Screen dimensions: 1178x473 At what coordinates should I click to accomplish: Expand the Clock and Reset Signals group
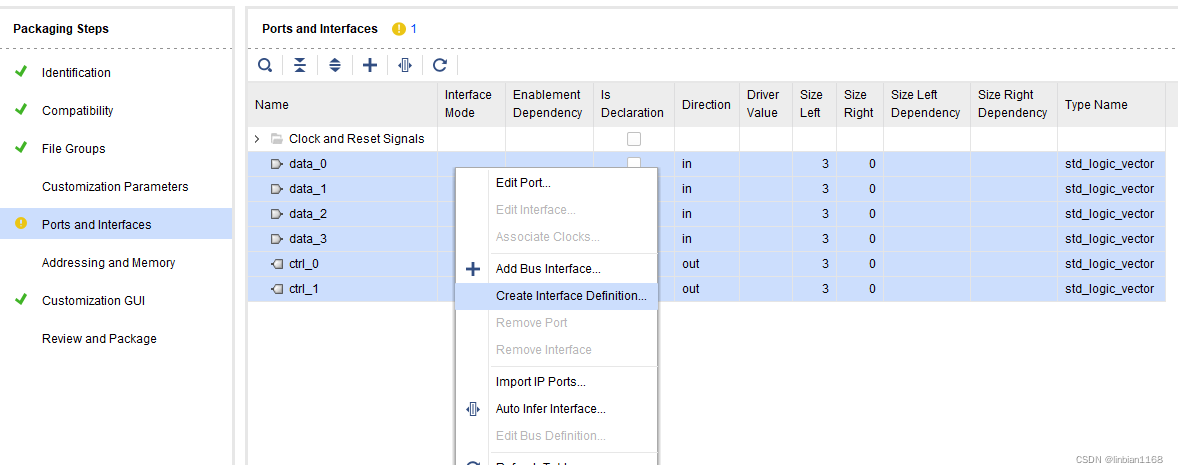(x=257, y=139)
